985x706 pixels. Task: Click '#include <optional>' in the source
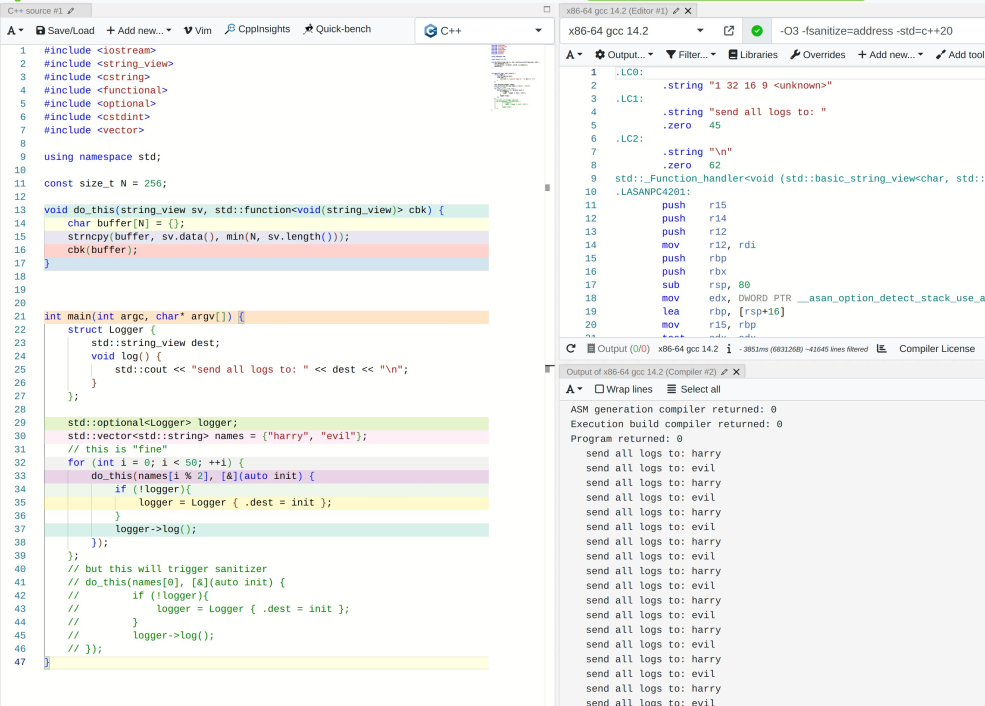pos(100,104)
